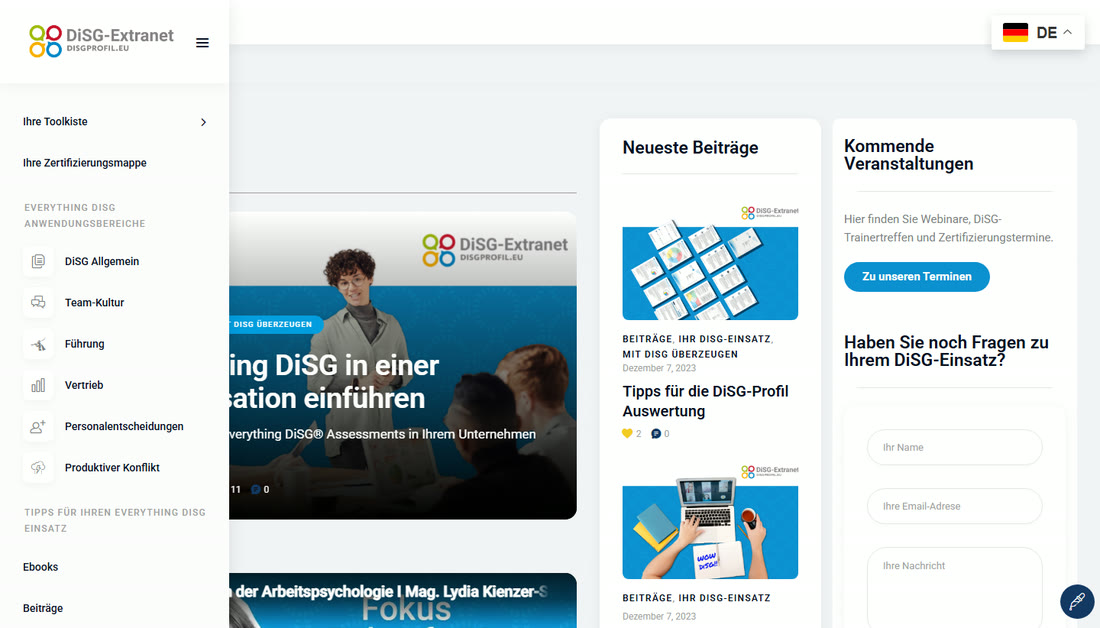
Task: Select Personalentscheidungen in the sidebar
Action: point(124,426)
